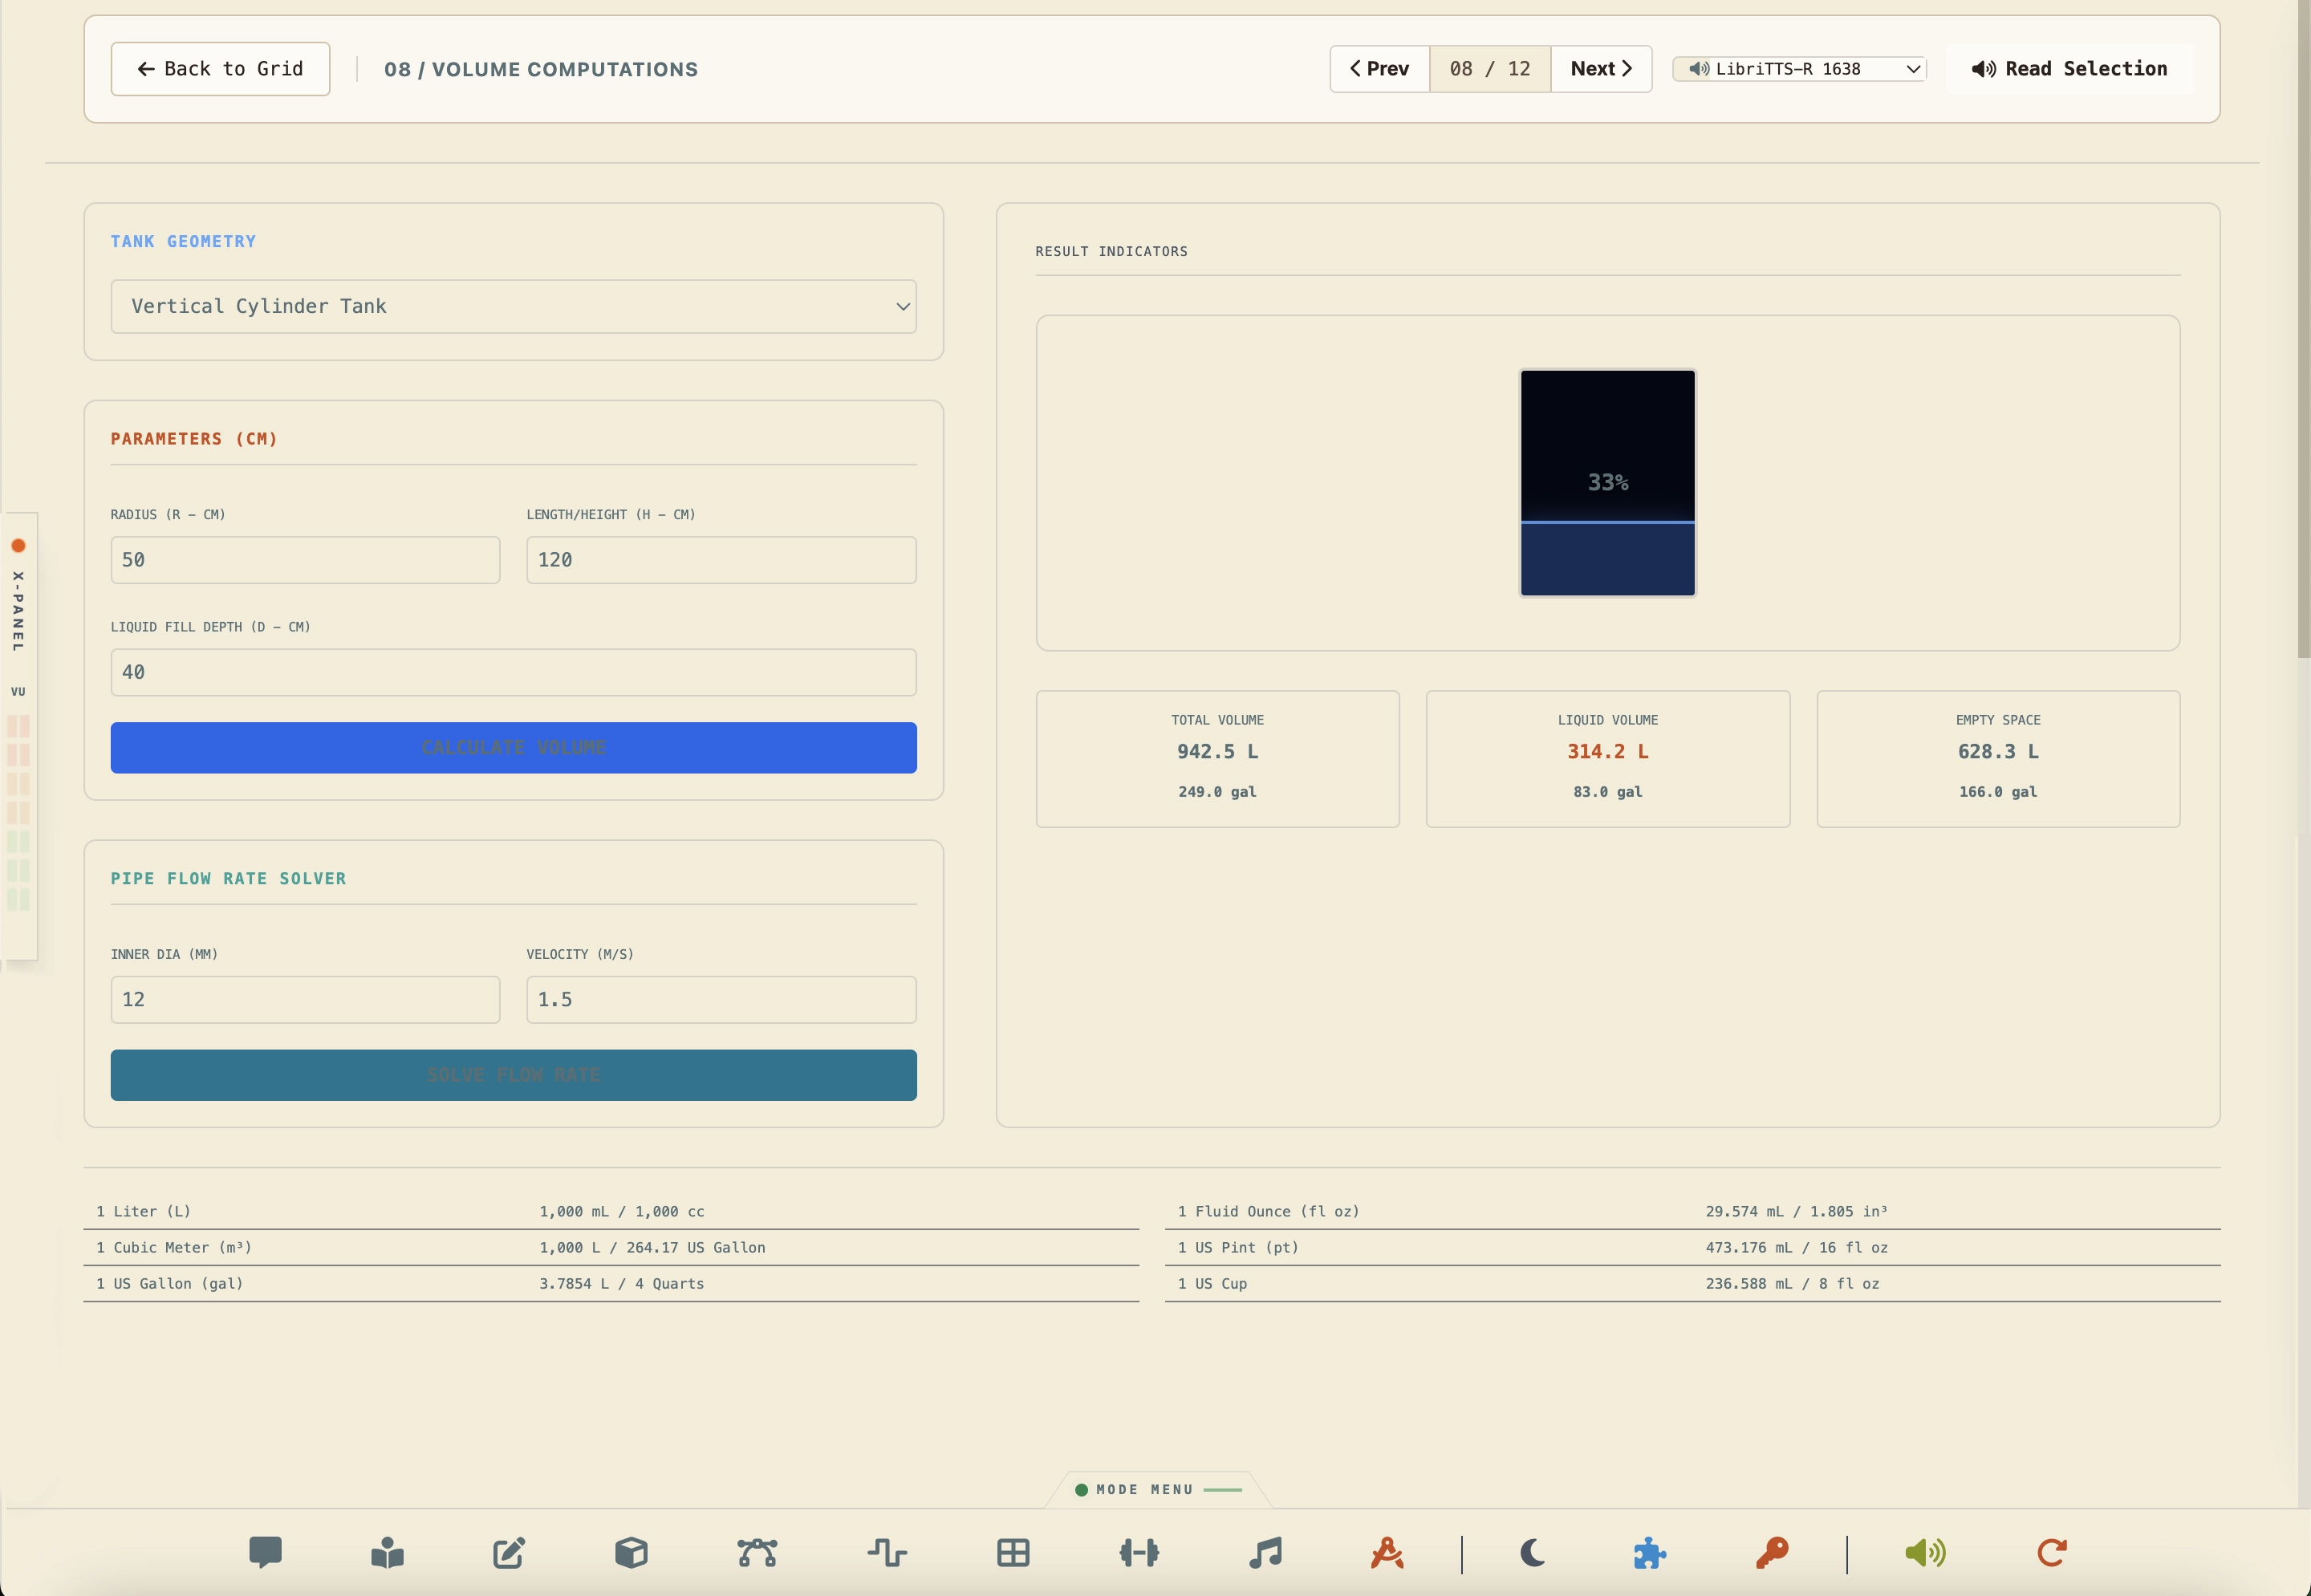Toggle dark mode with the moon icon
Screen dimensions: 2311x1596
[x=1532, y=1552]
